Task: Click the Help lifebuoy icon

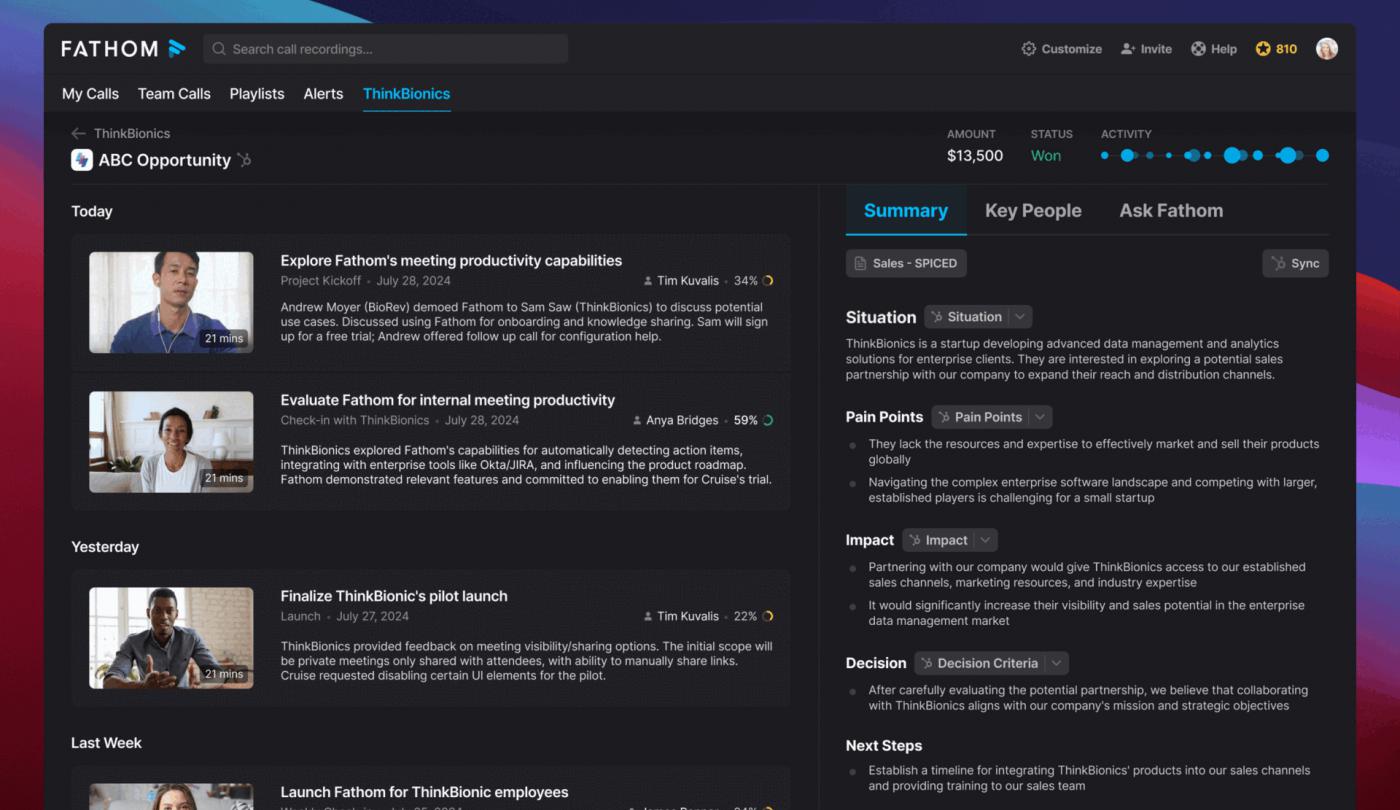Action: [x=1198, y=49]
